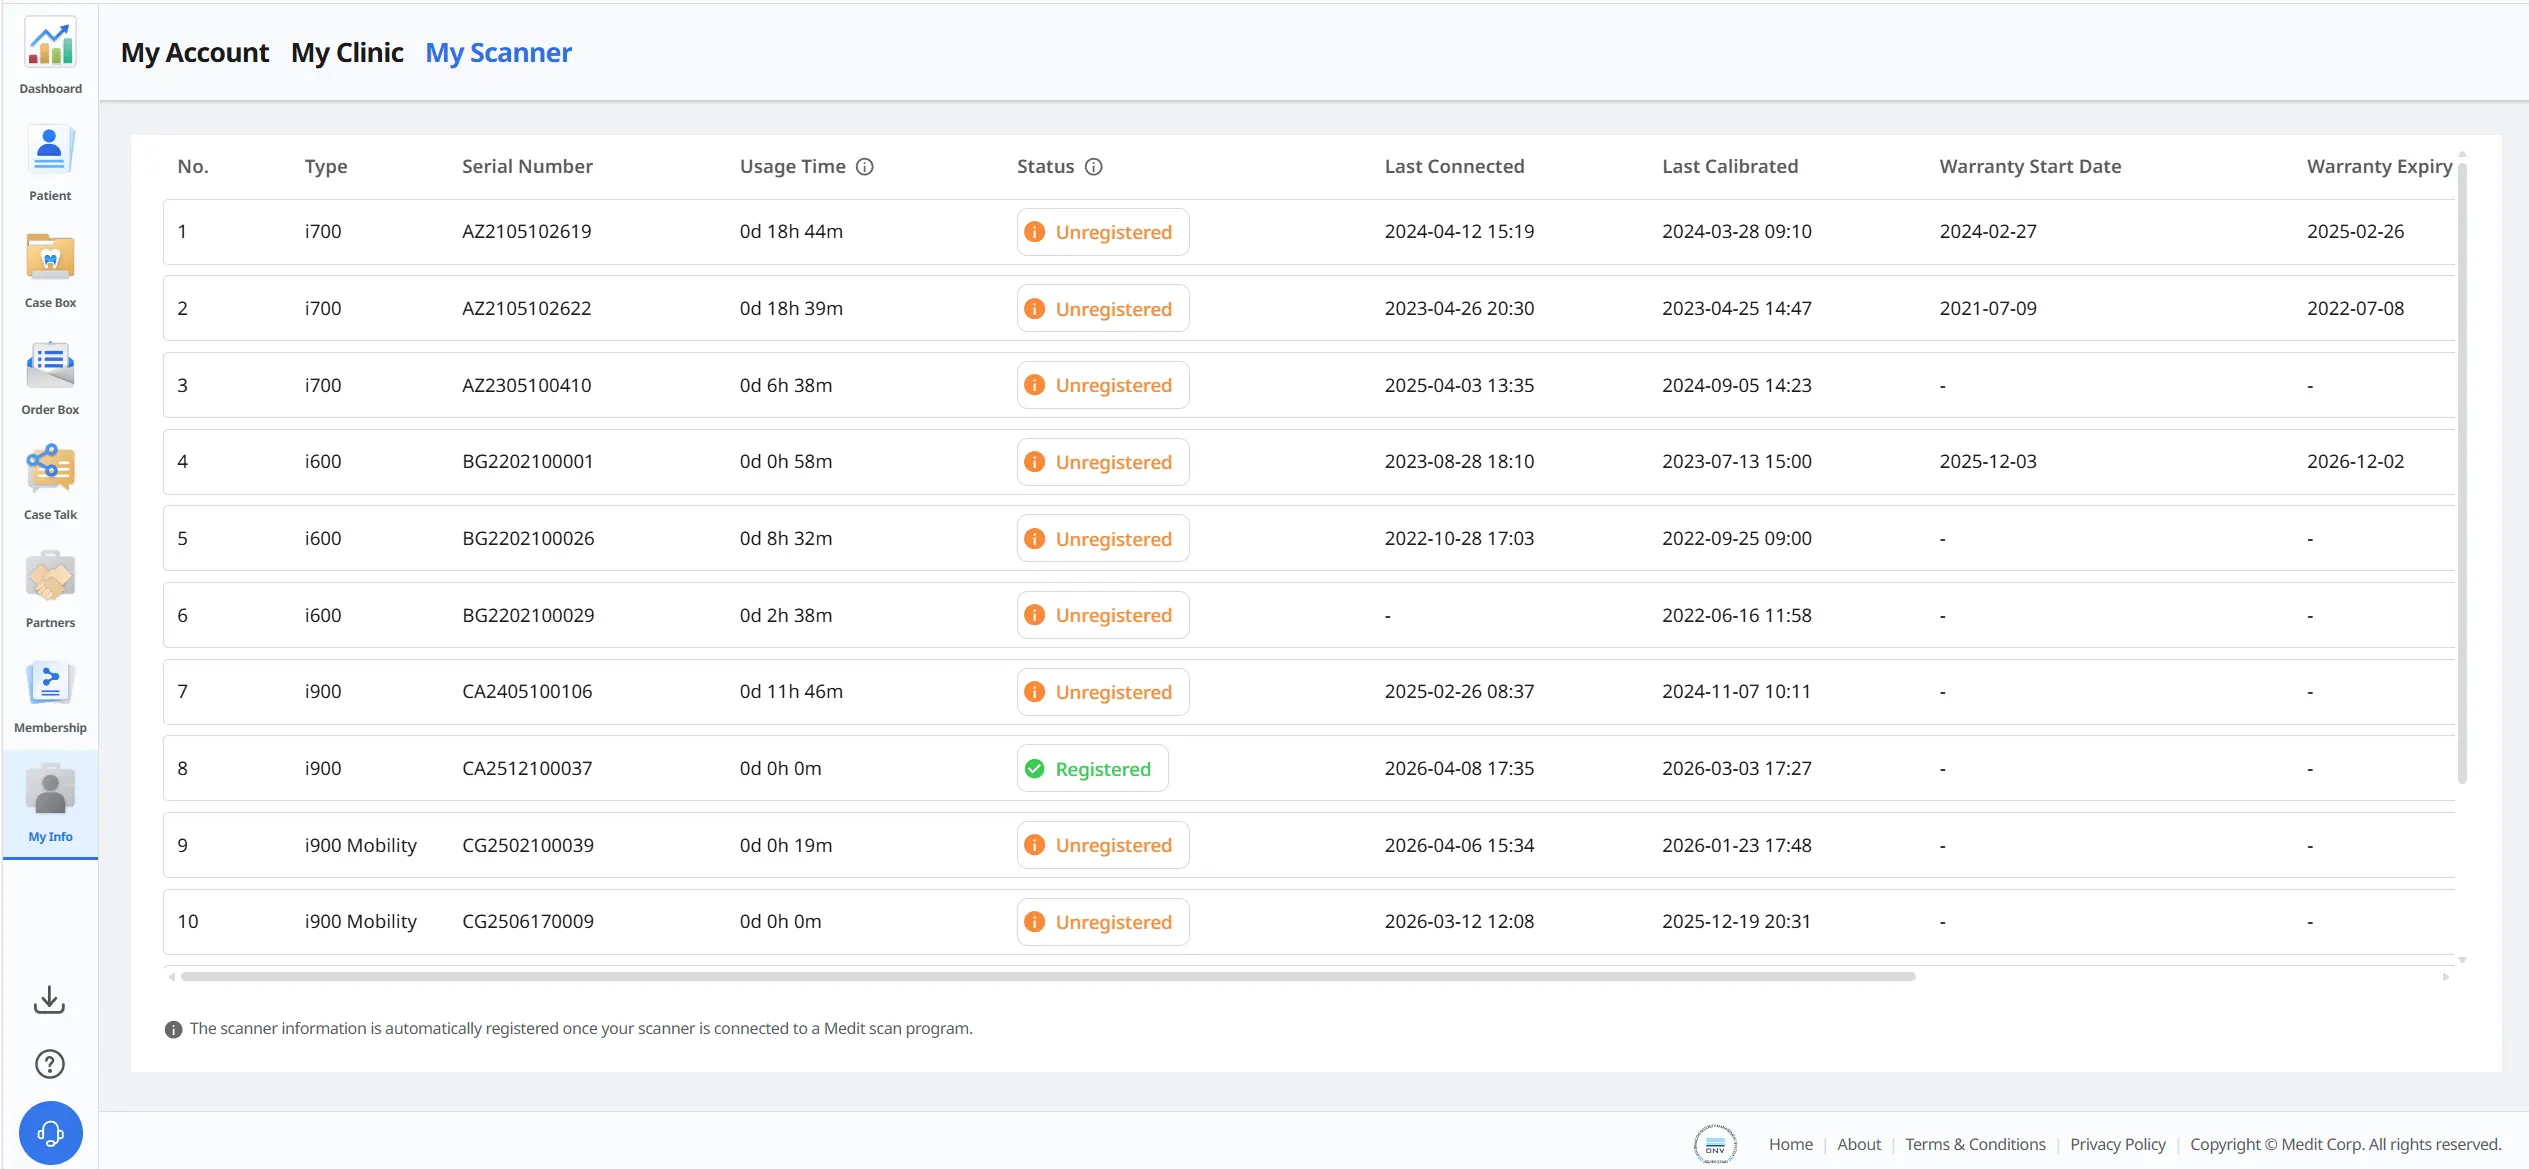This screenshot has height=1169, width=2529.
Task: Click last connected 2025-04-03 13:35
Action: [1459, 385]
